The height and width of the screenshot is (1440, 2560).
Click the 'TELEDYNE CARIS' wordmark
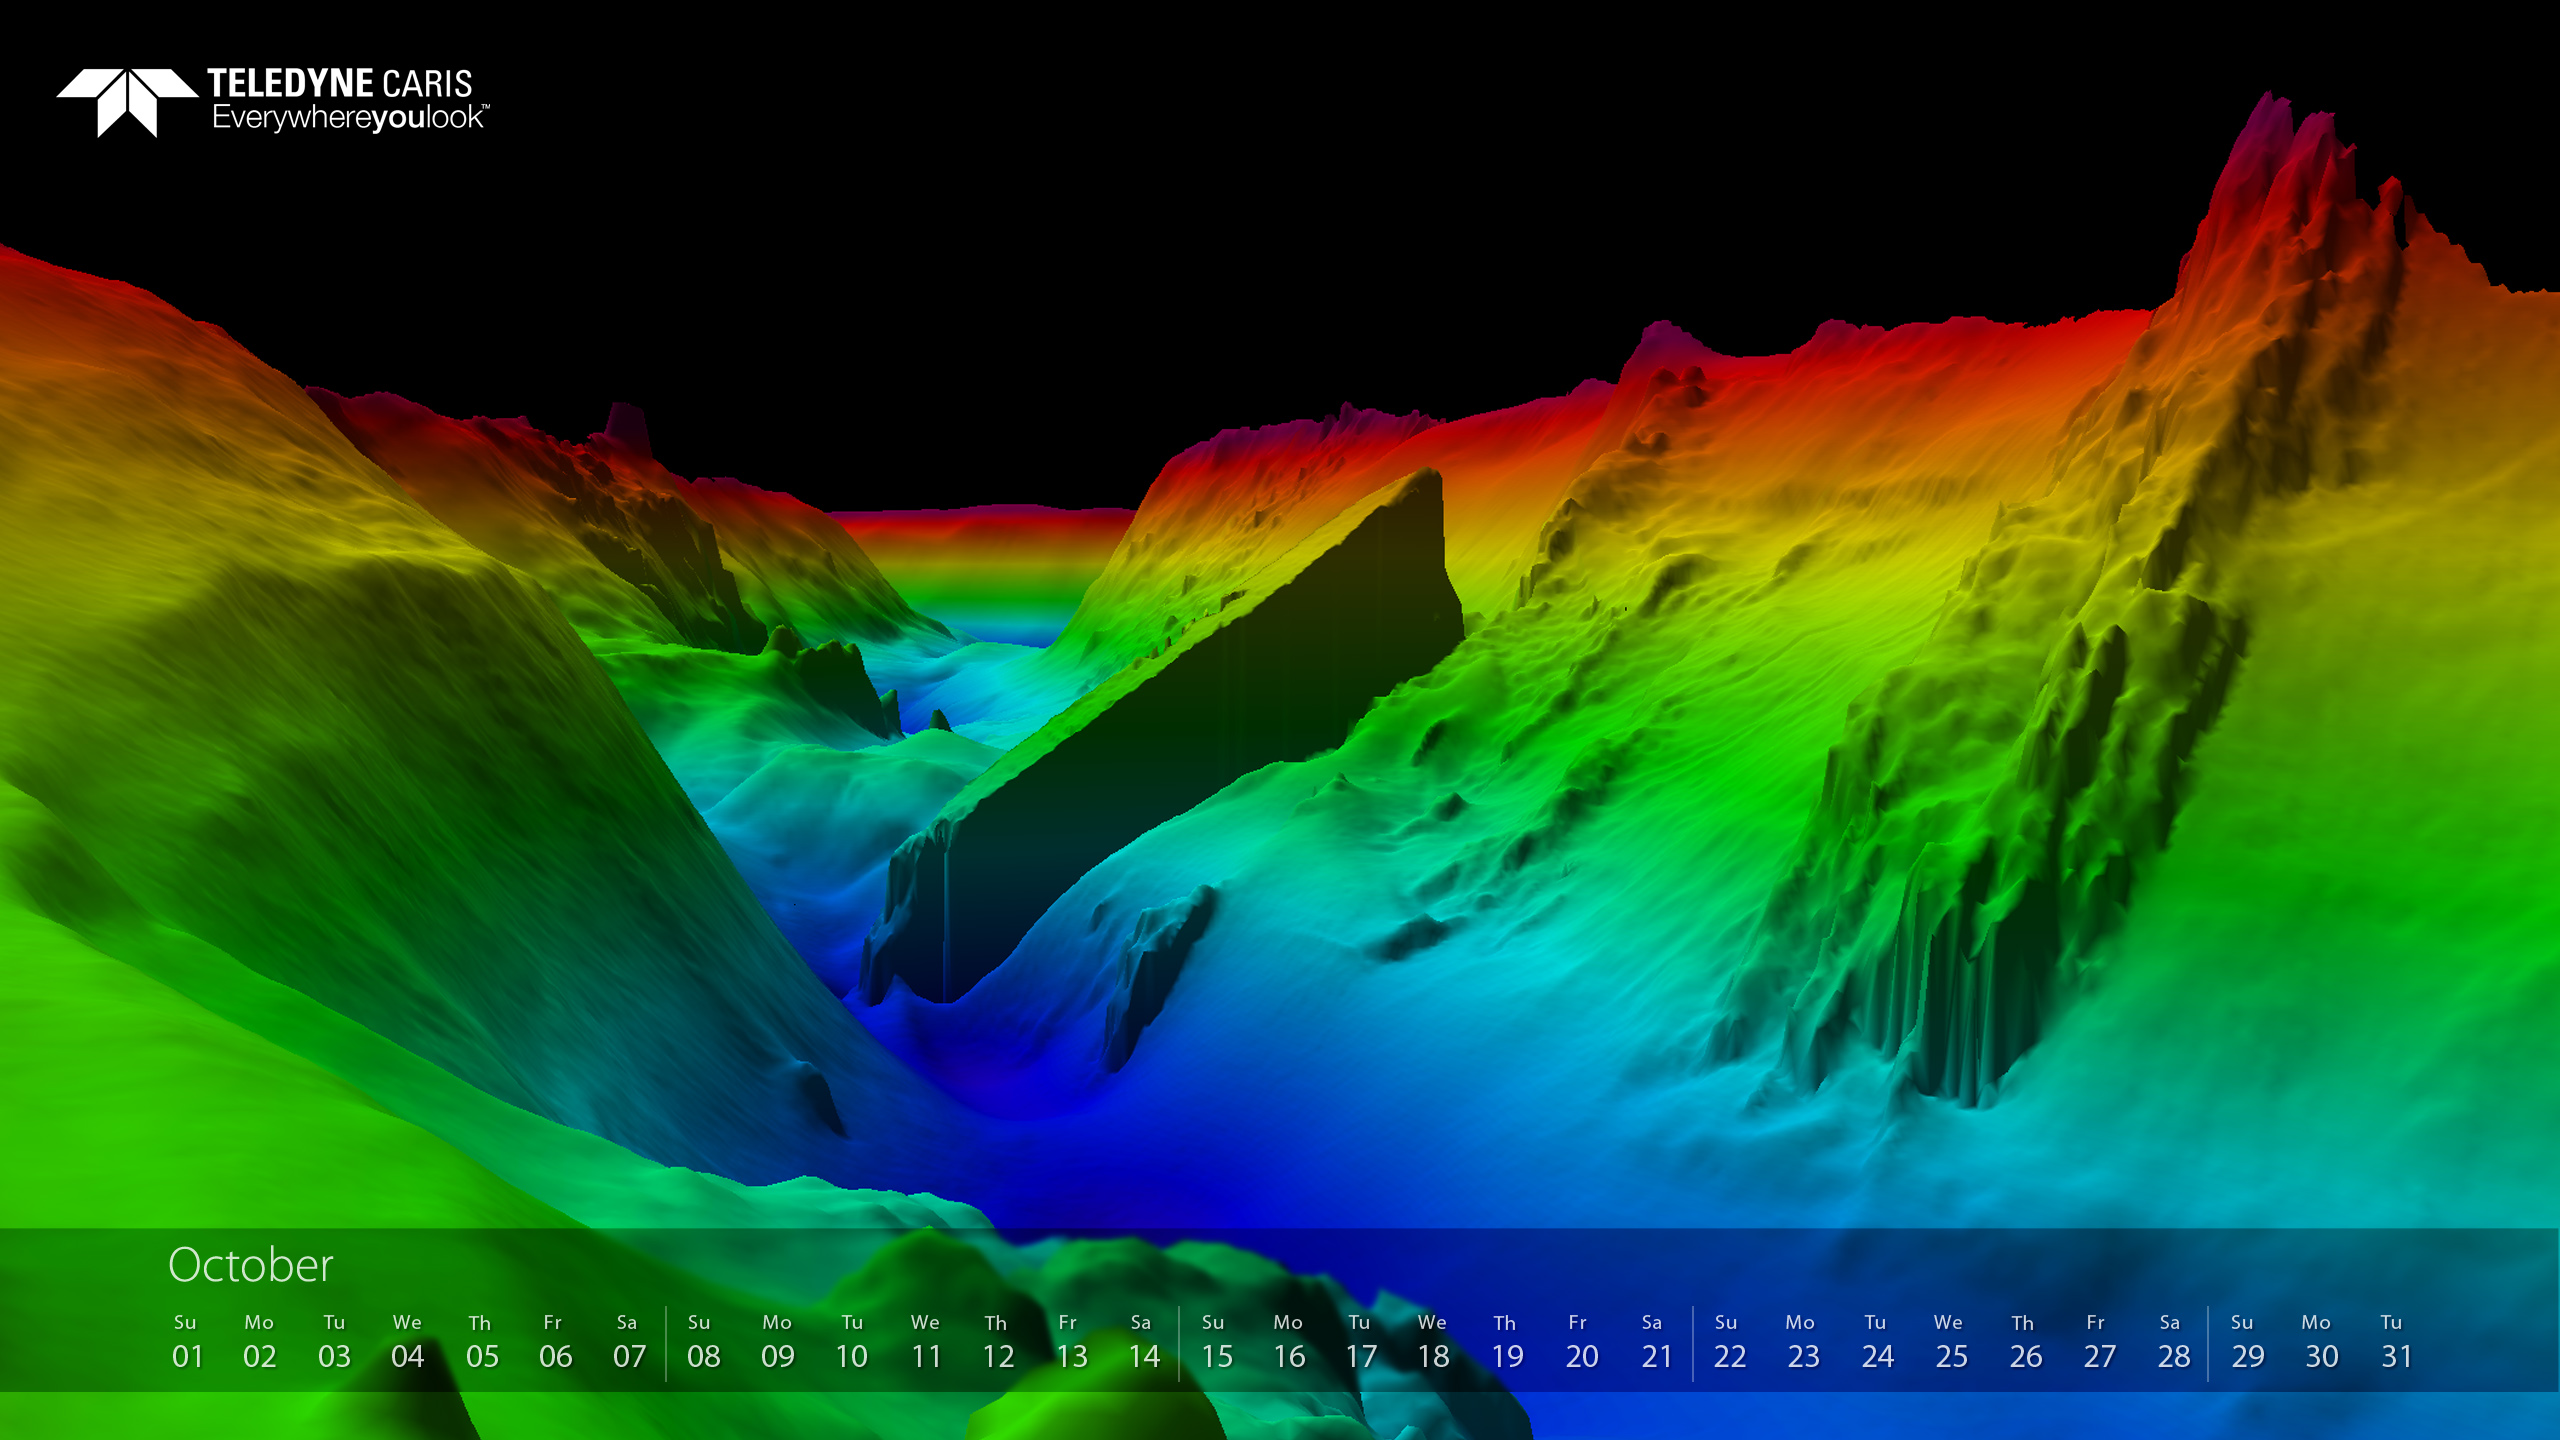[340, 84]
